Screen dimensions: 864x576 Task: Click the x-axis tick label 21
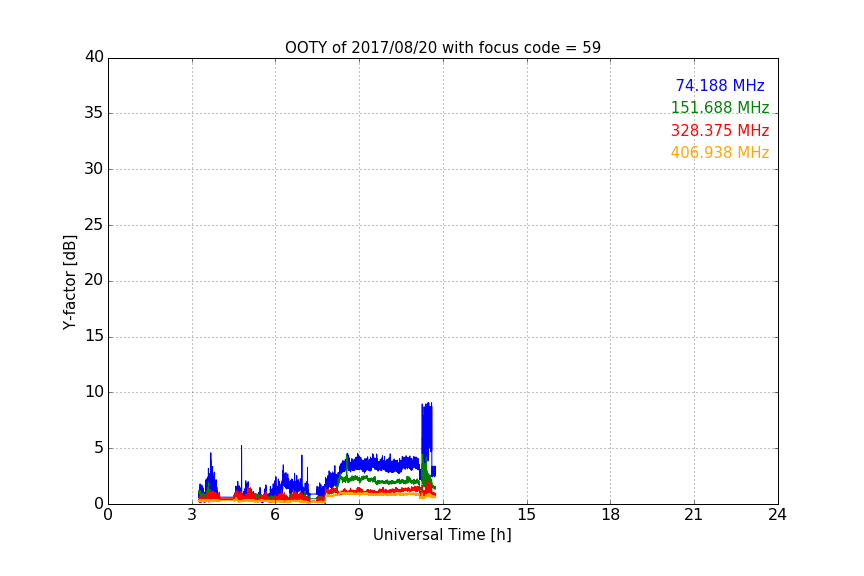pos(694,515)
